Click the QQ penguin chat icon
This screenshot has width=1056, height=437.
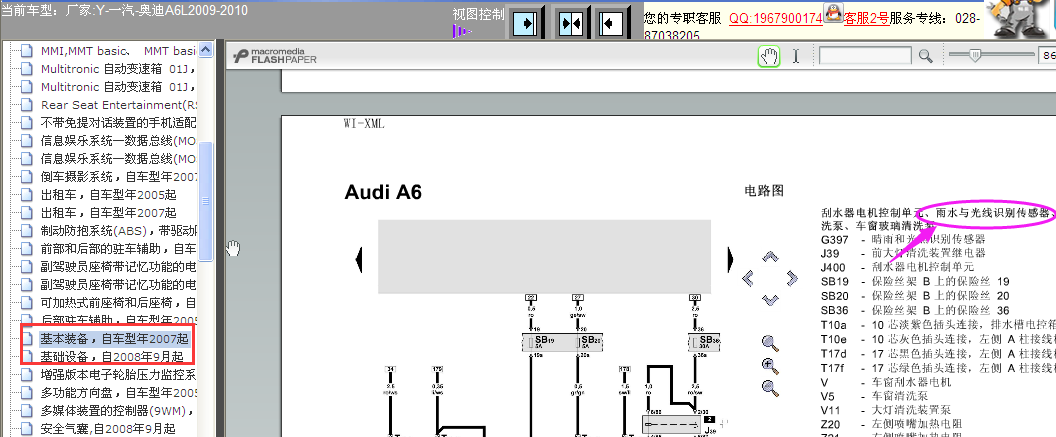coord(833,13)
